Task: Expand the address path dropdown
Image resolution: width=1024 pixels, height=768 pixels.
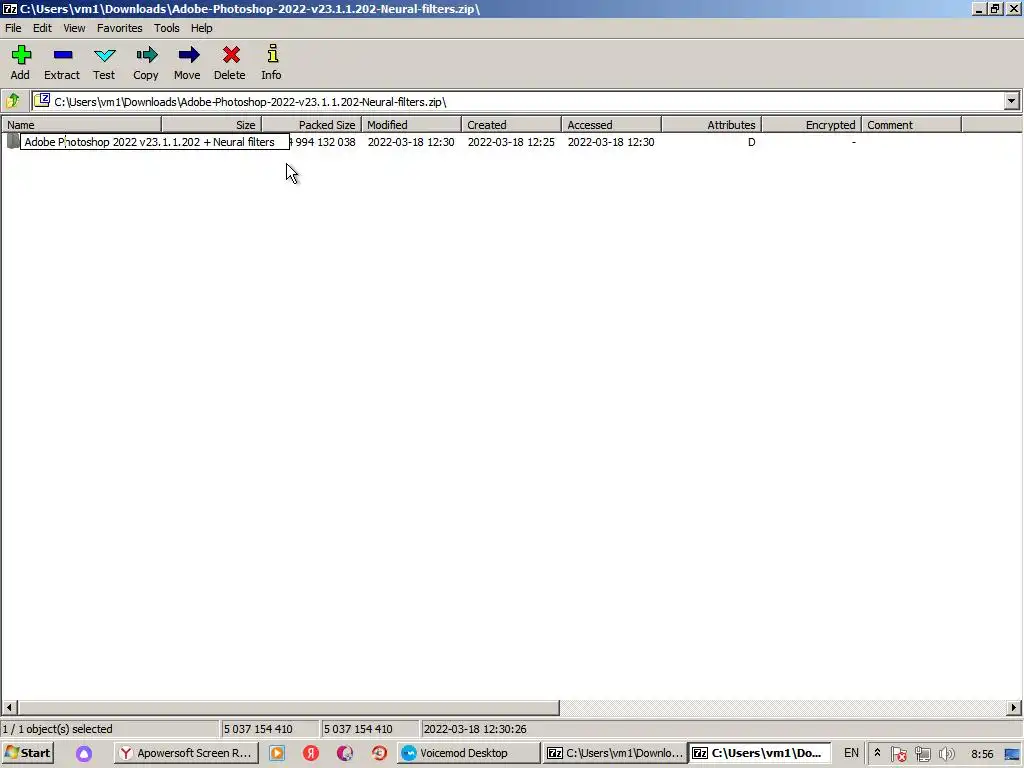Action: [1012, 101]
